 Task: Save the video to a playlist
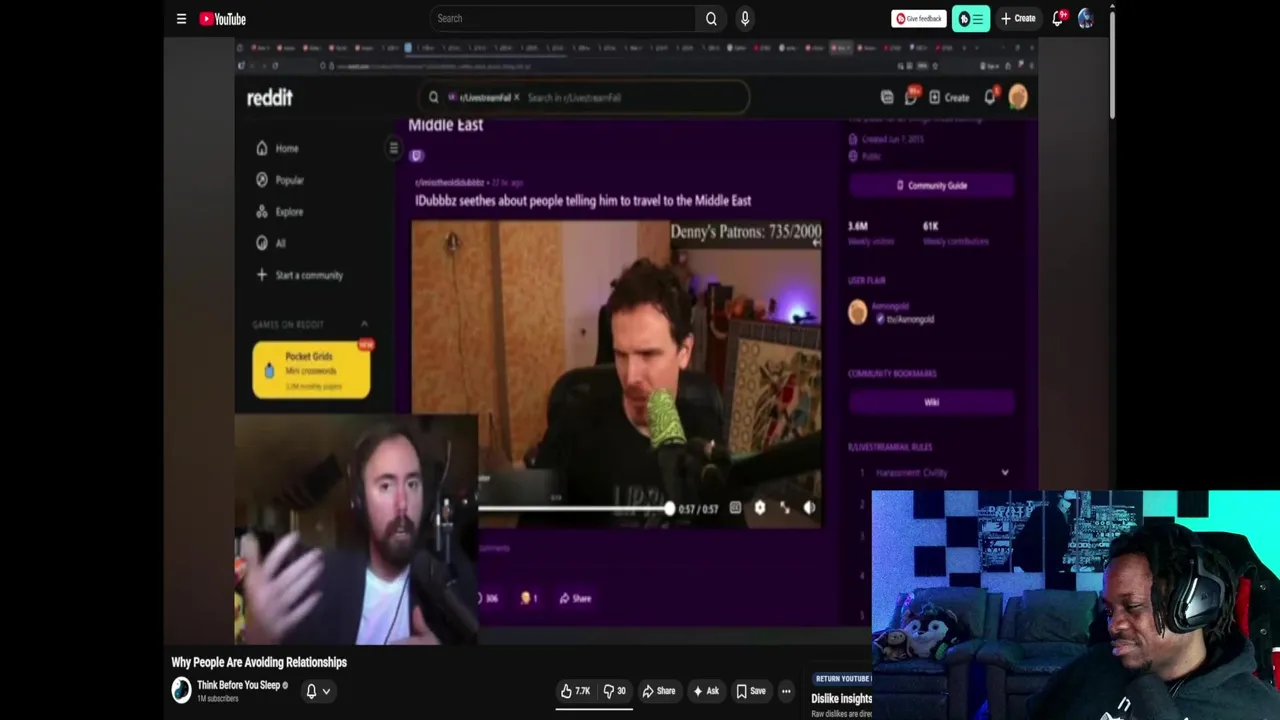751,691
